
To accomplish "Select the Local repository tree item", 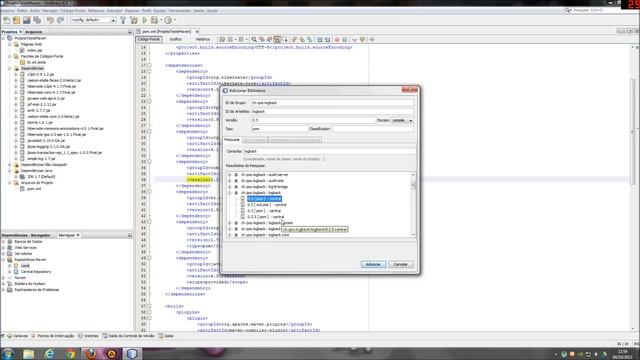I will pos(25,266).
